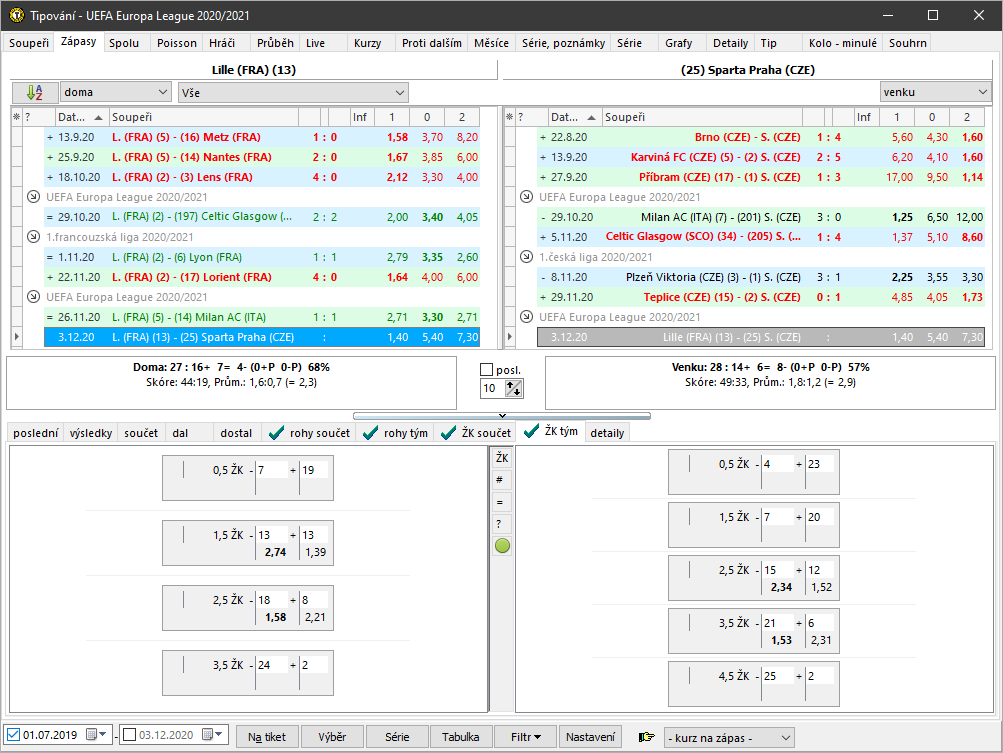Click the asterisk header of the Sparta Praha table
This screenshot has width=1003, height=753.
tap(510, 117)
